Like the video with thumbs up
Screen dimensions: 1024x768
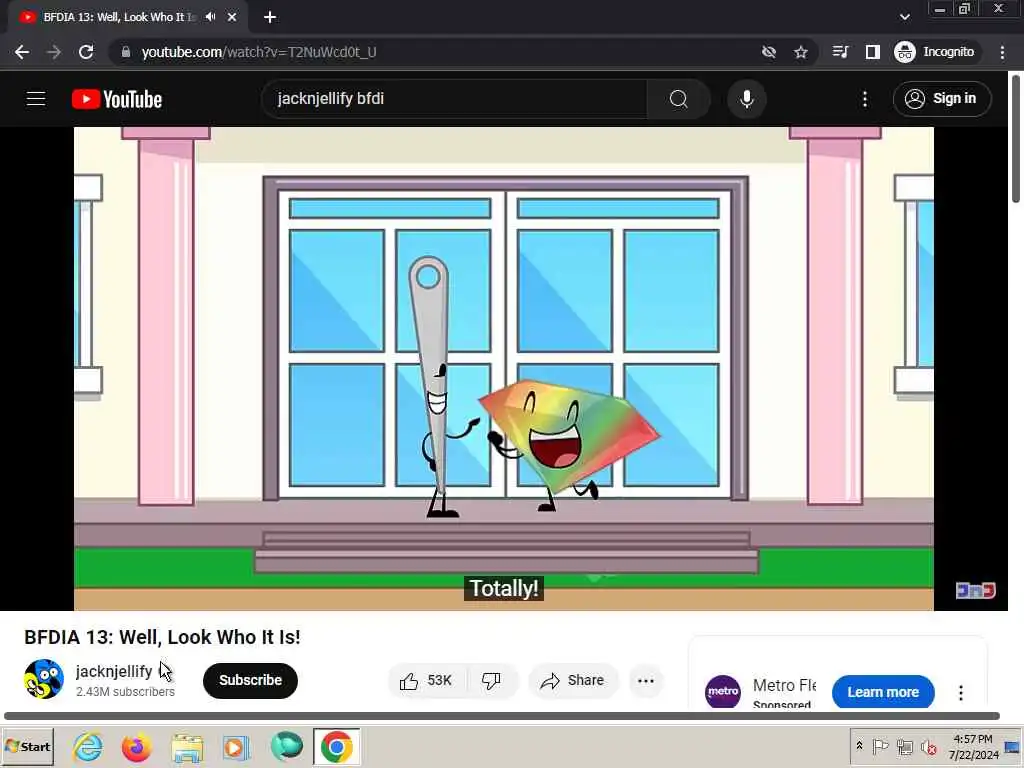point(427,680)
